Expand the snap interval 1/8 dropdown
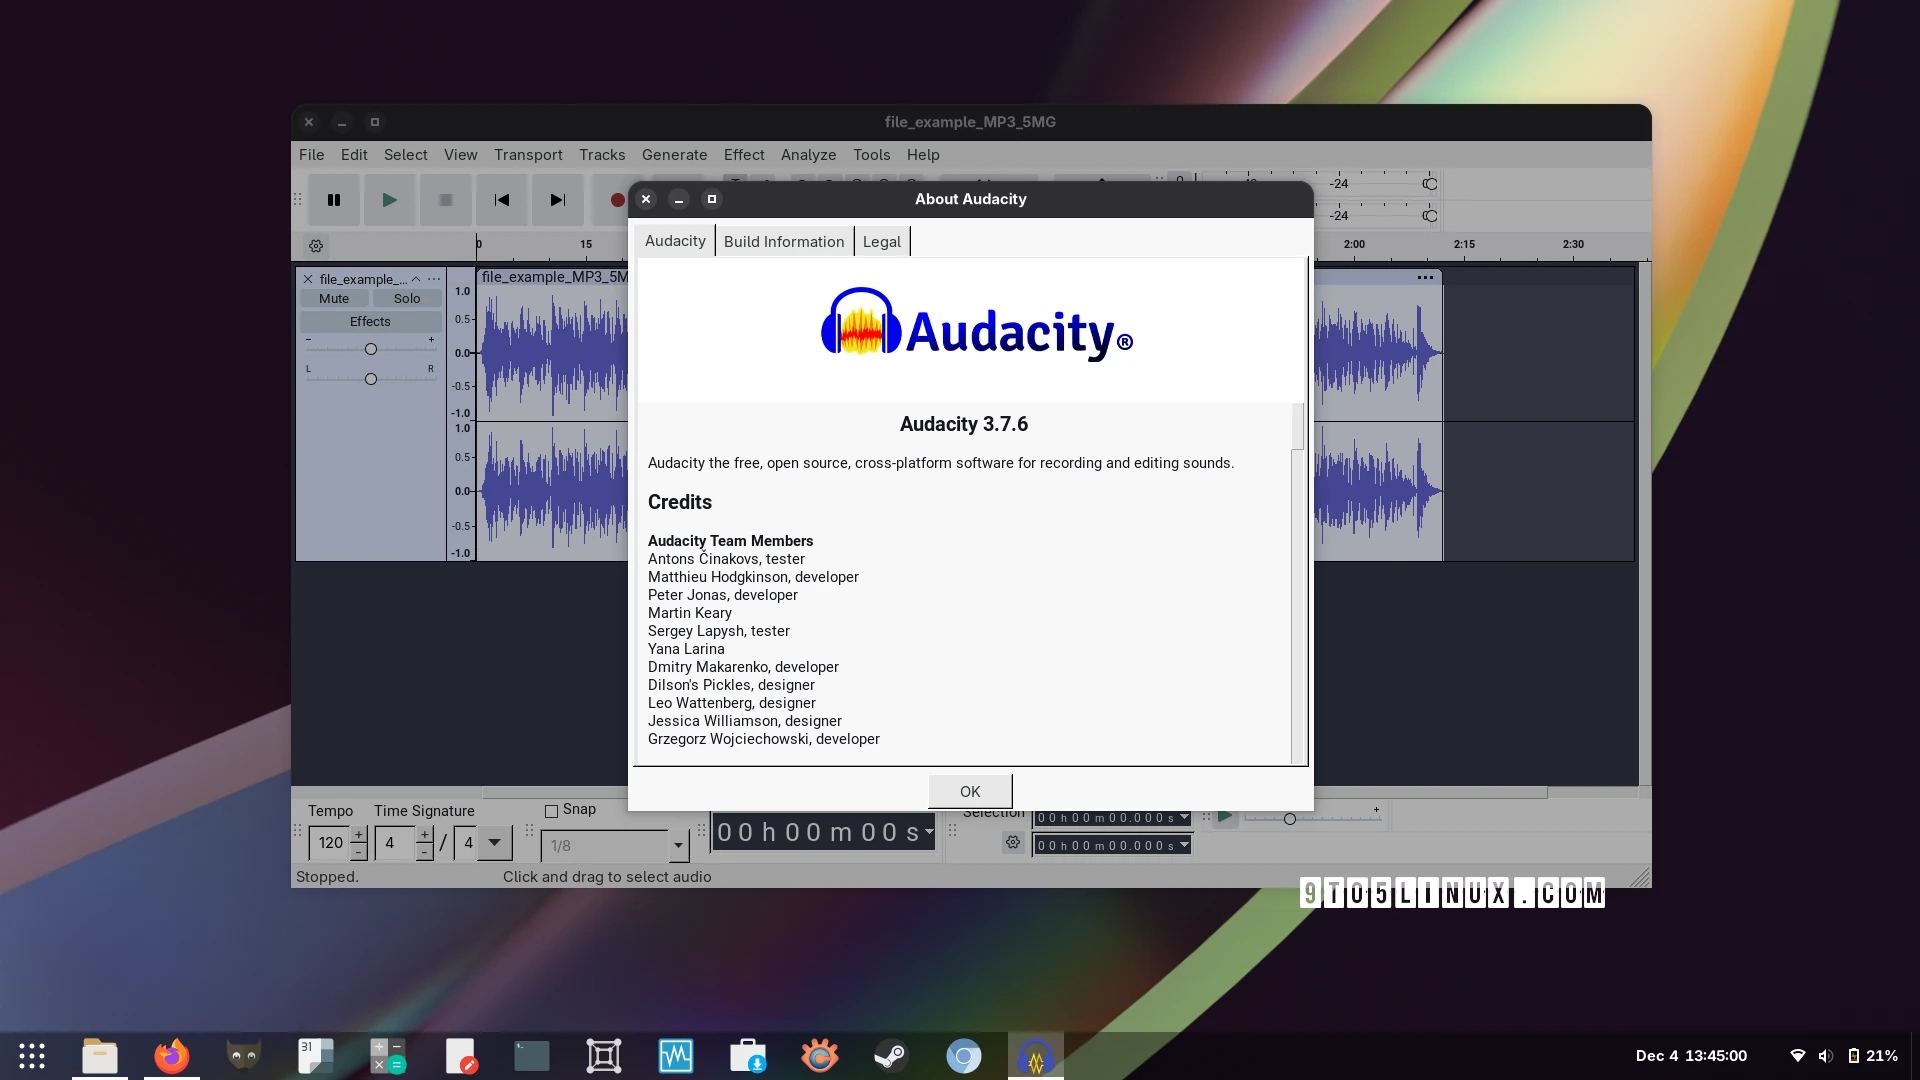The image size is (1920, 1080). pyautogui.click(x=679, y=845)
